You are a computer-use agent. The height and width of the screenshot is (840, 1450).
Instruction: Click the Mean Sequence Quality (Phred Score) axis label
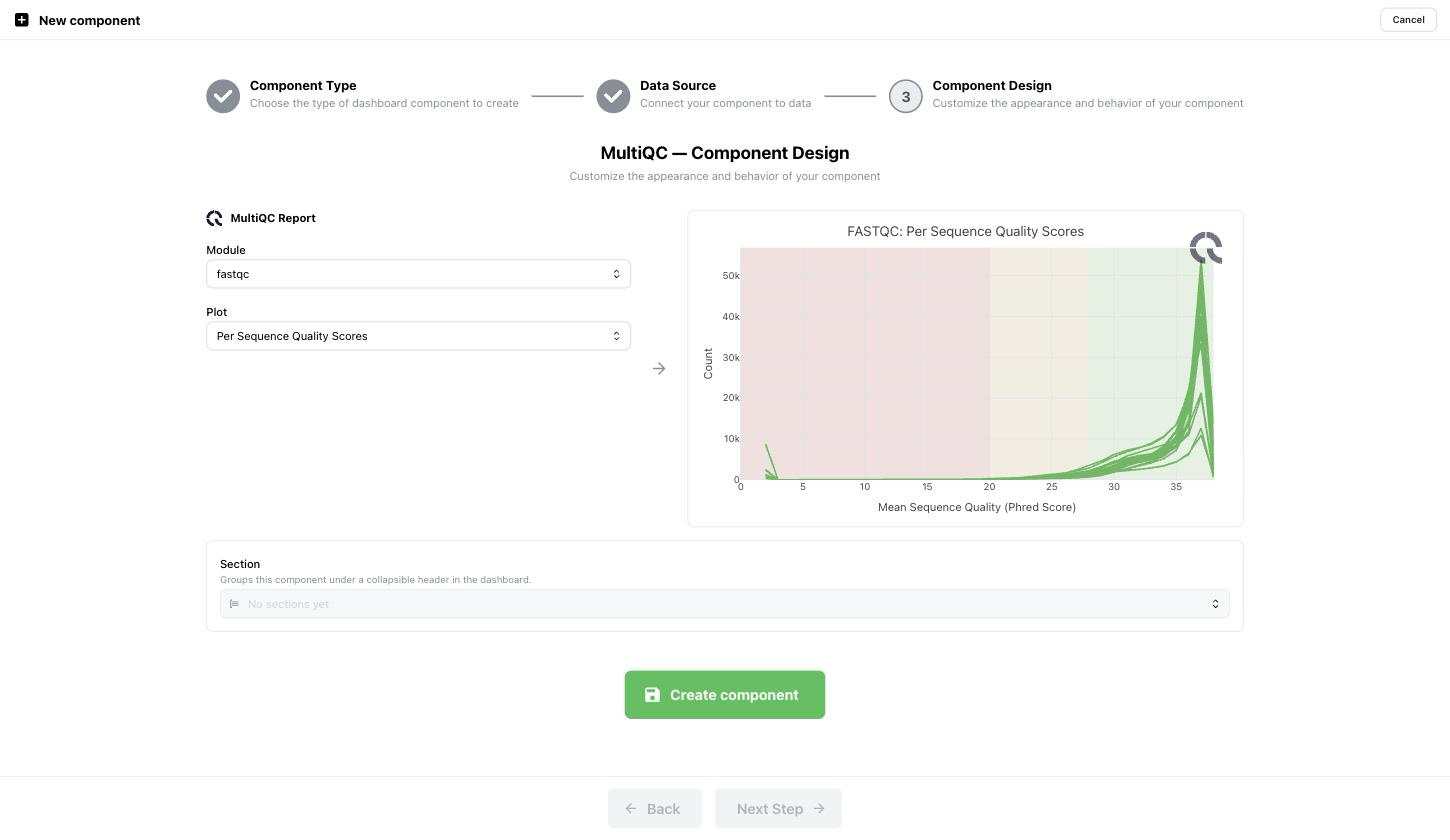coord(977,507)
